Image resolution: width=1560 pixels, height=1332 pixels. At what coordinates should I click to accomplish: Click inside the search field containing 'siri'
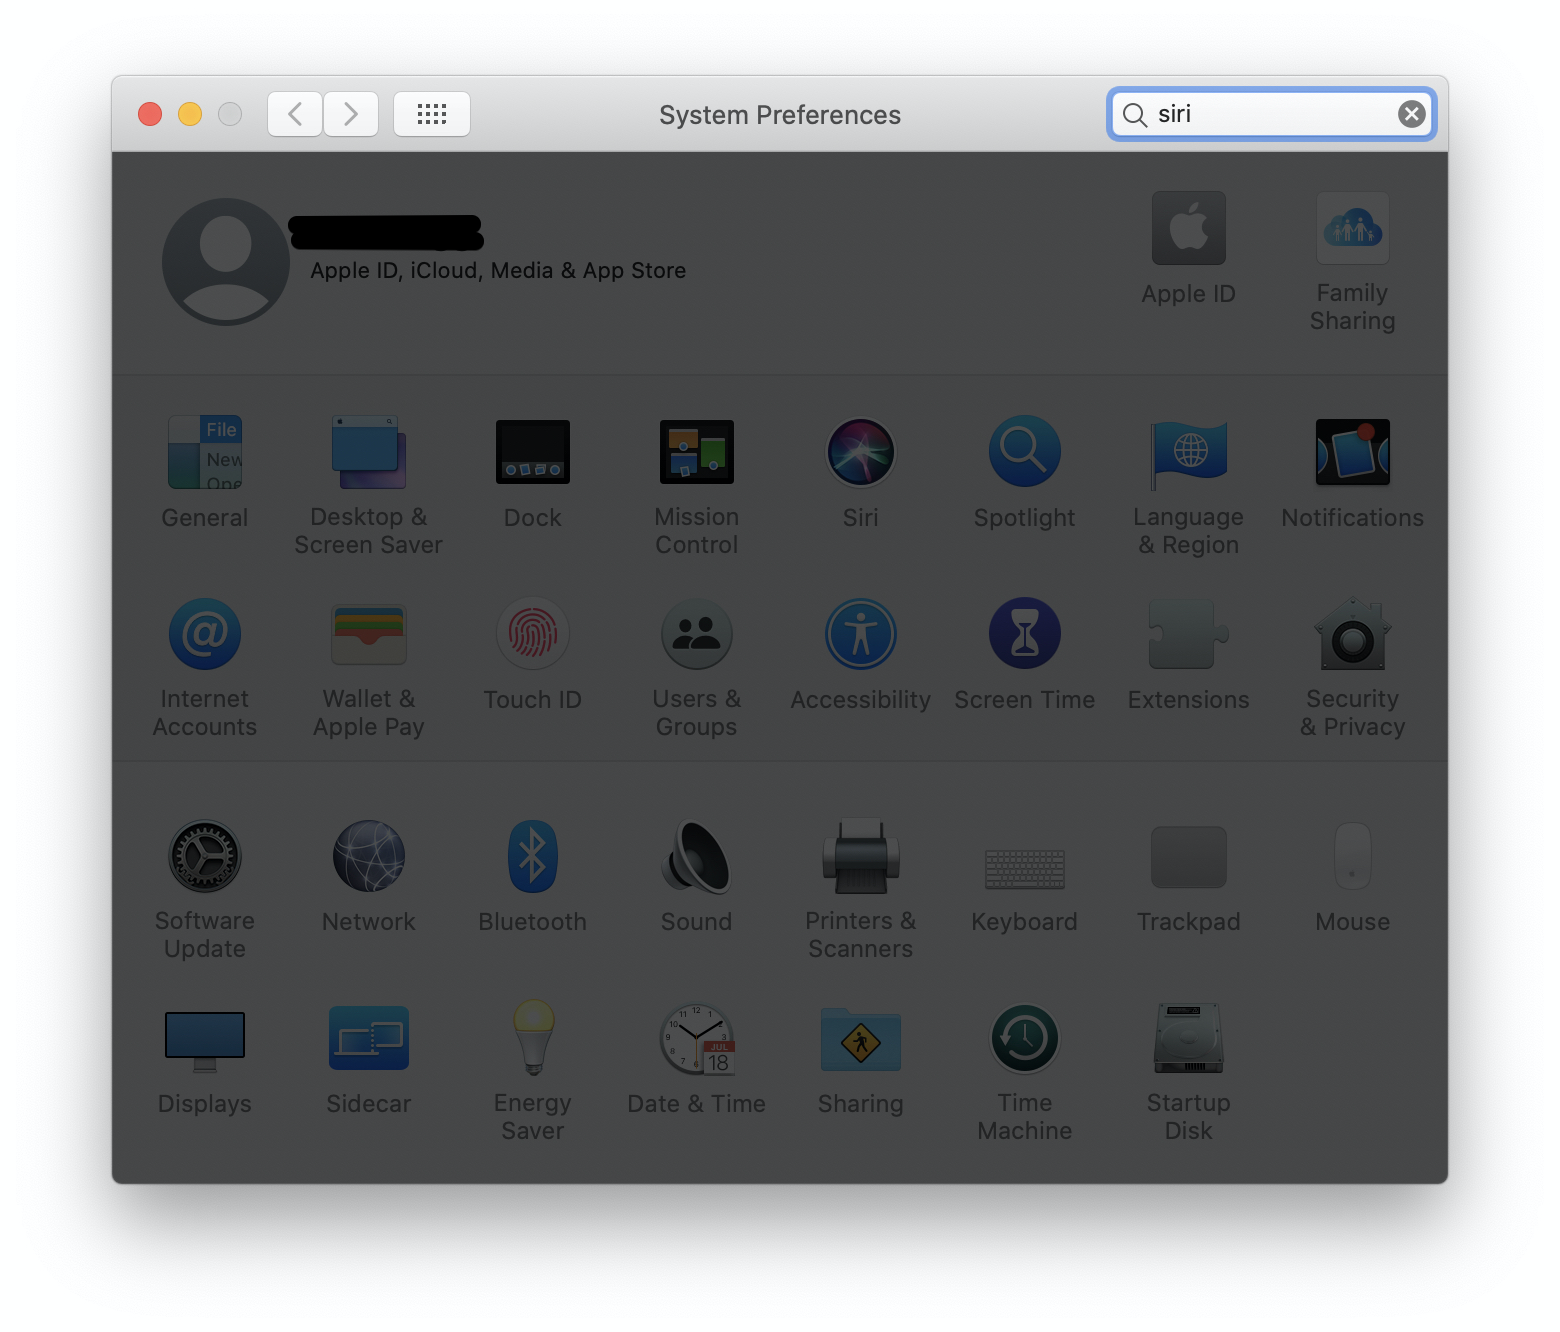1272,114
